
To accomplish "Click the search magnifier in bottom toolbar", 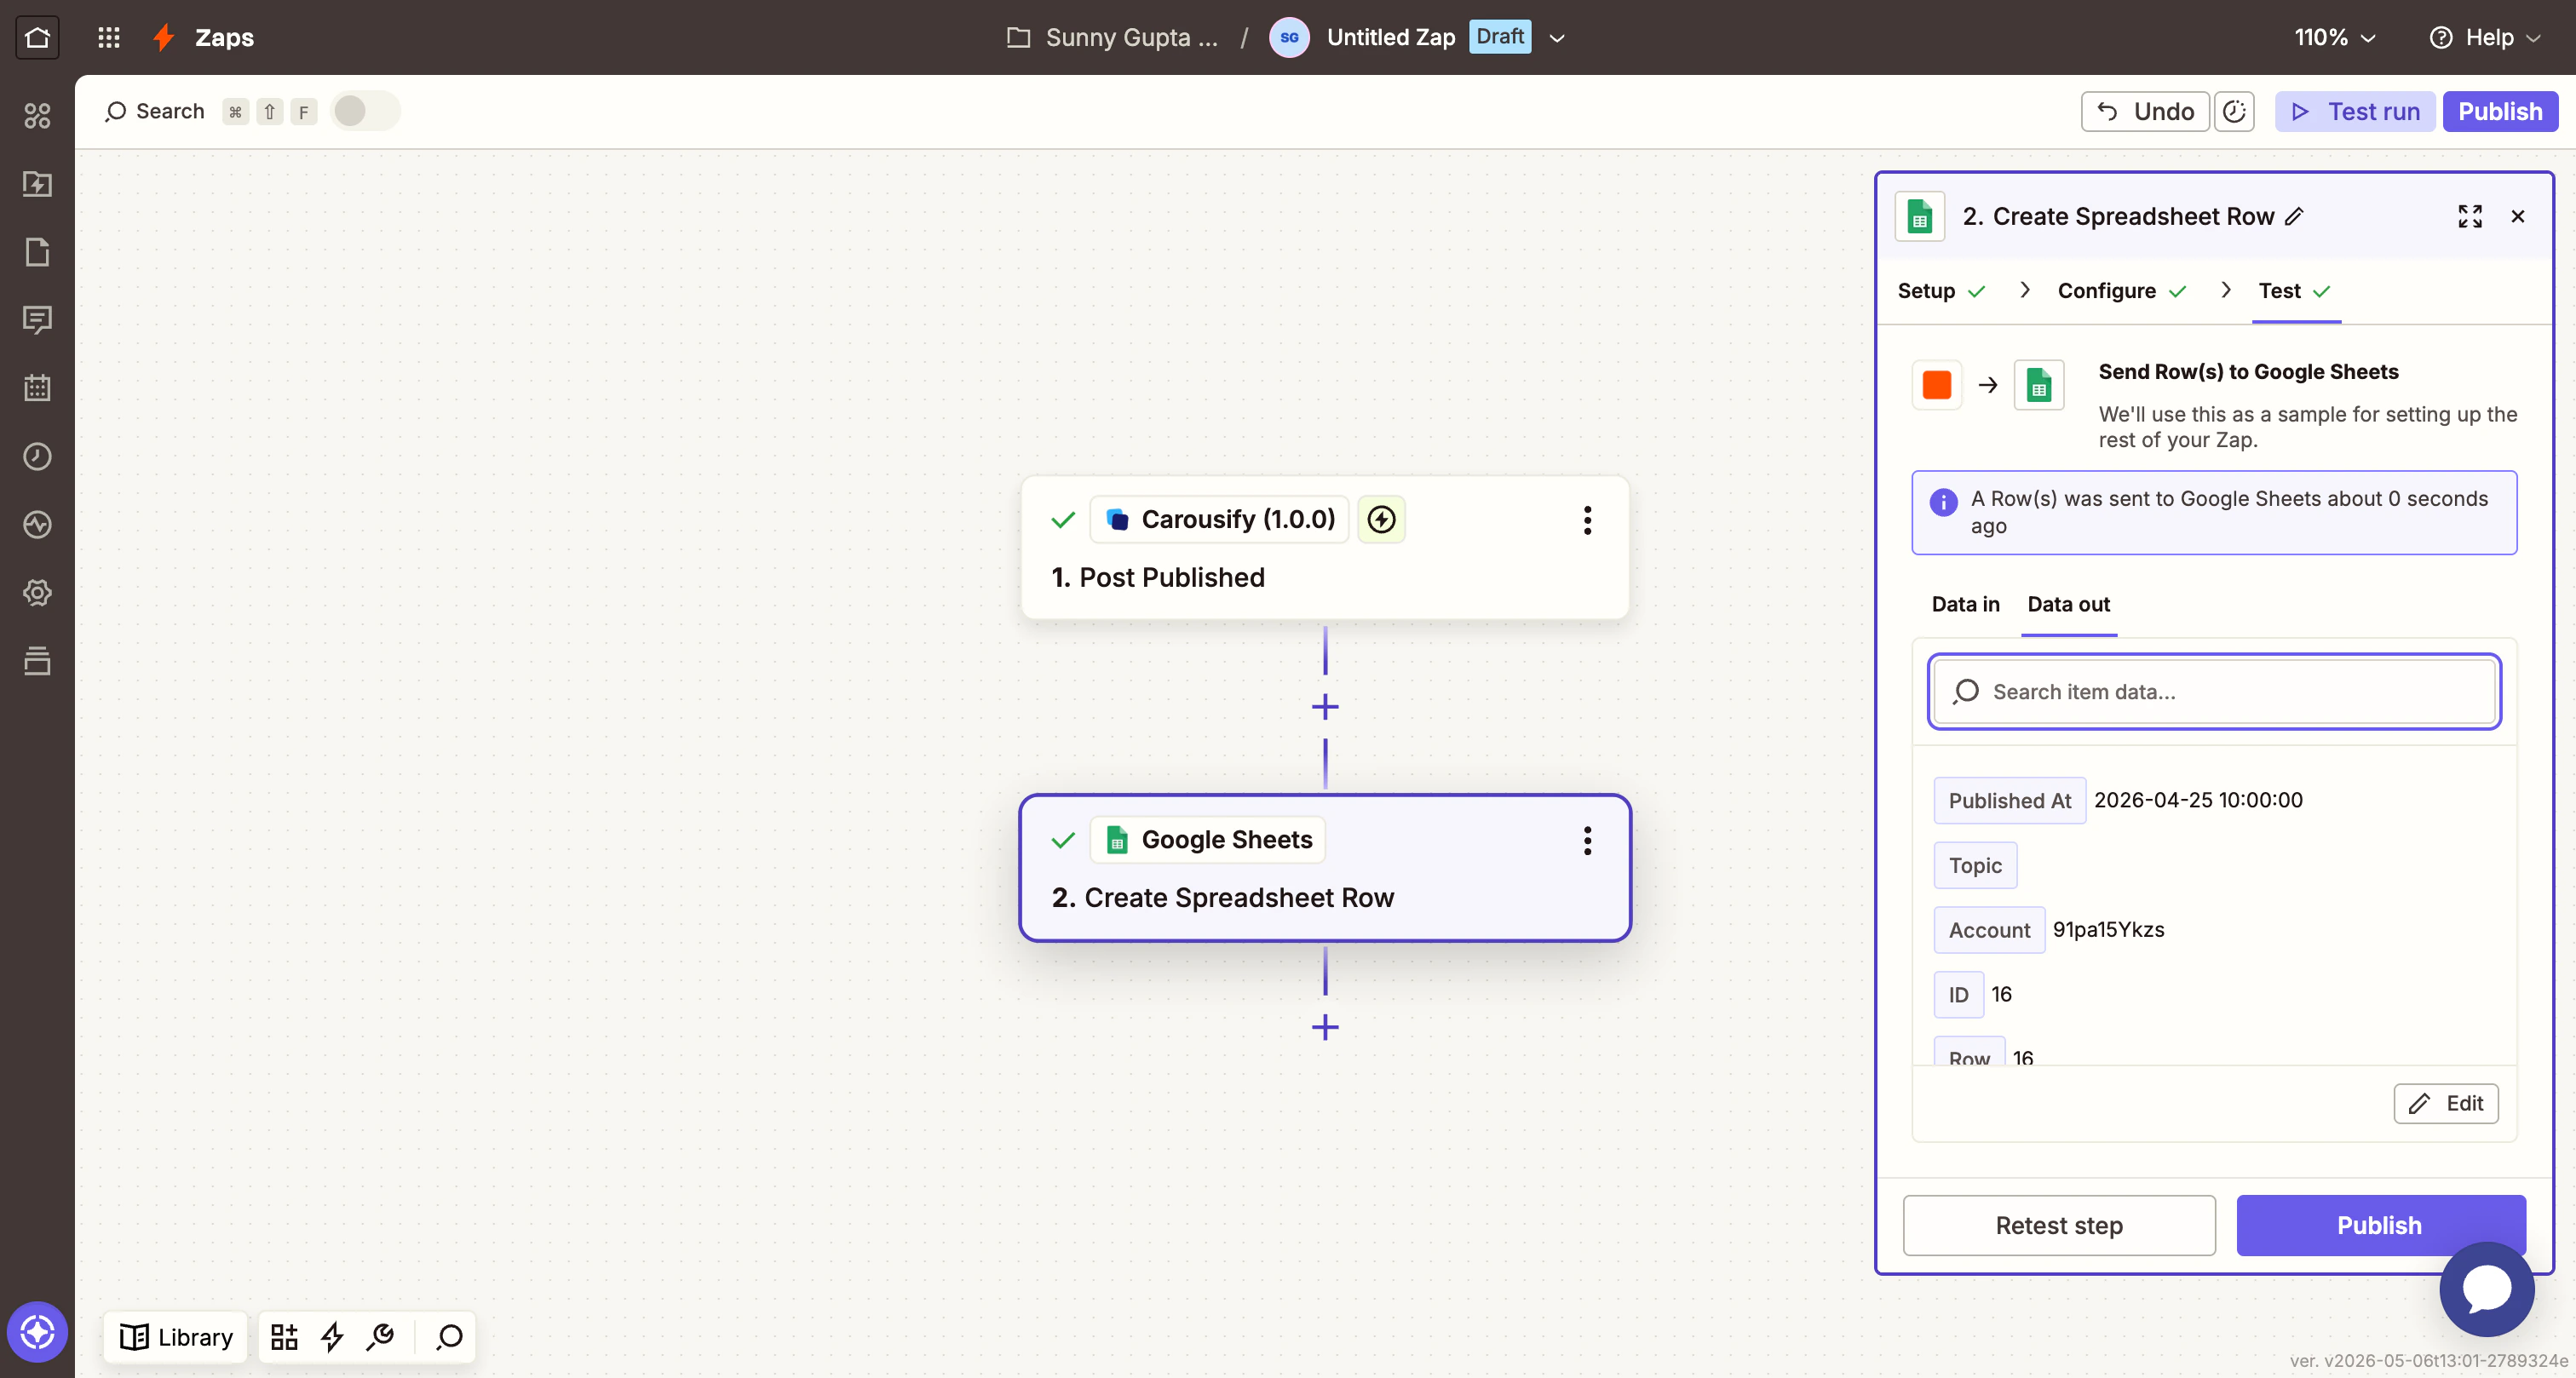I will pos(449,1337).
